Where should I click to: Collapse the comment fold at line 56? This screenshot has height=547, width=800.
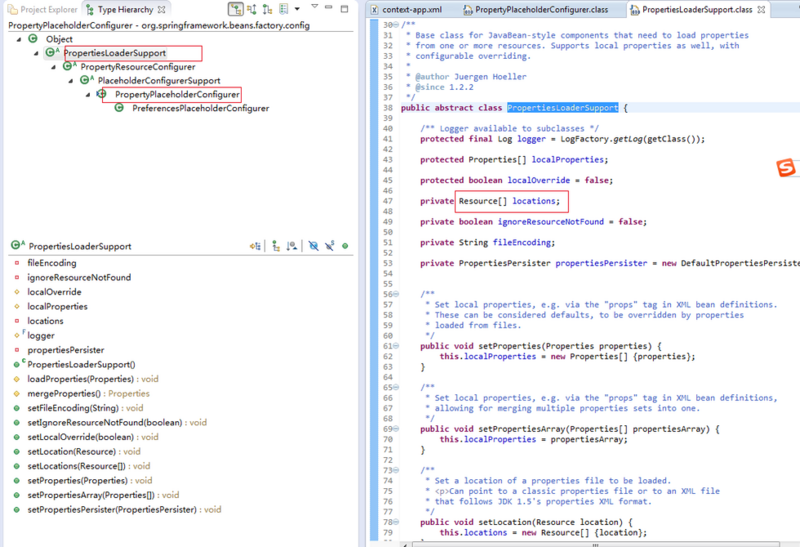coord(396,294)
